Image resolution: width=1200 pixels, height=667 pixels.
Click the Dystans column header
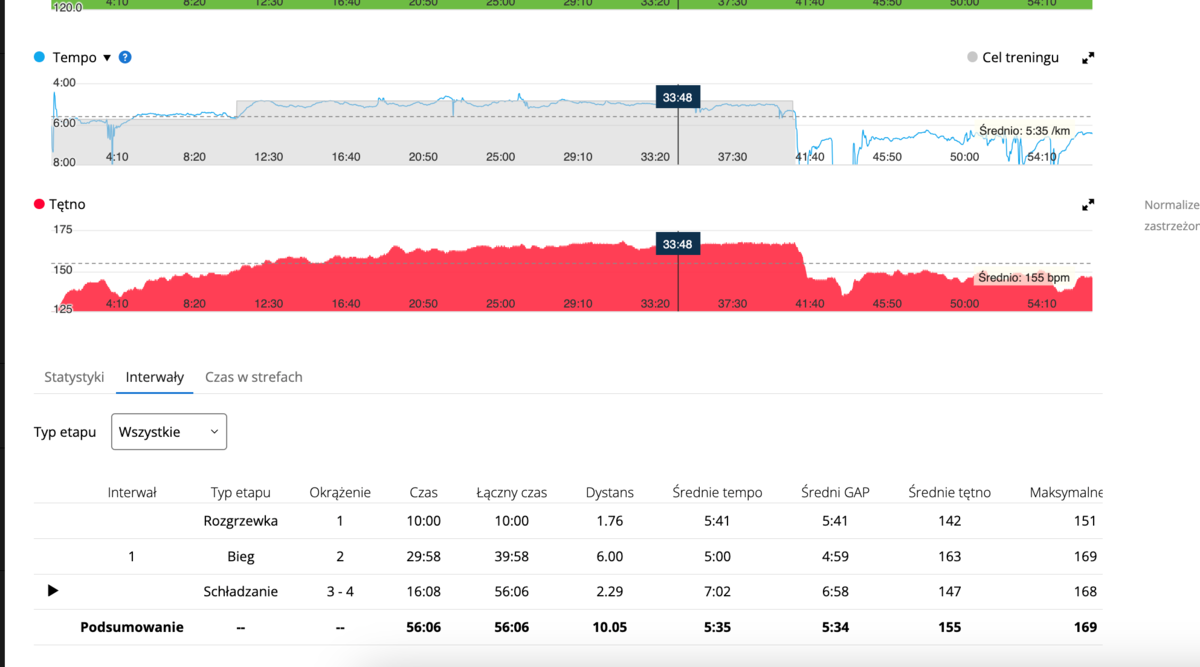[609, 492]
